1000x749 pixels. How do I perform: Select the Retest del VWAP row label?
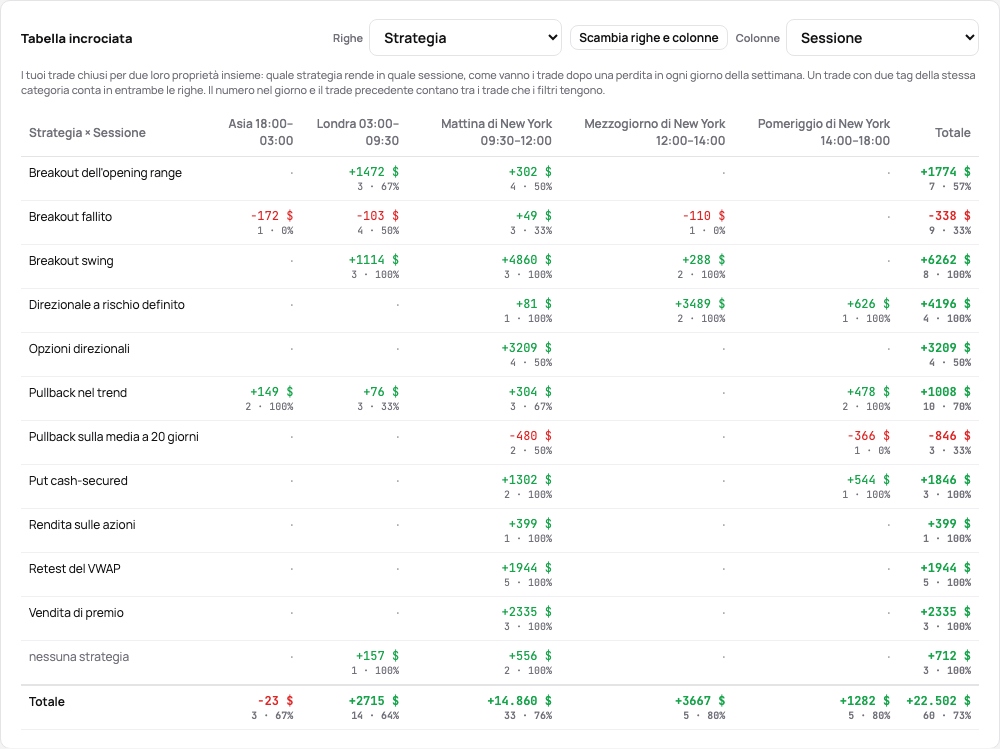(x=75, y=569)
